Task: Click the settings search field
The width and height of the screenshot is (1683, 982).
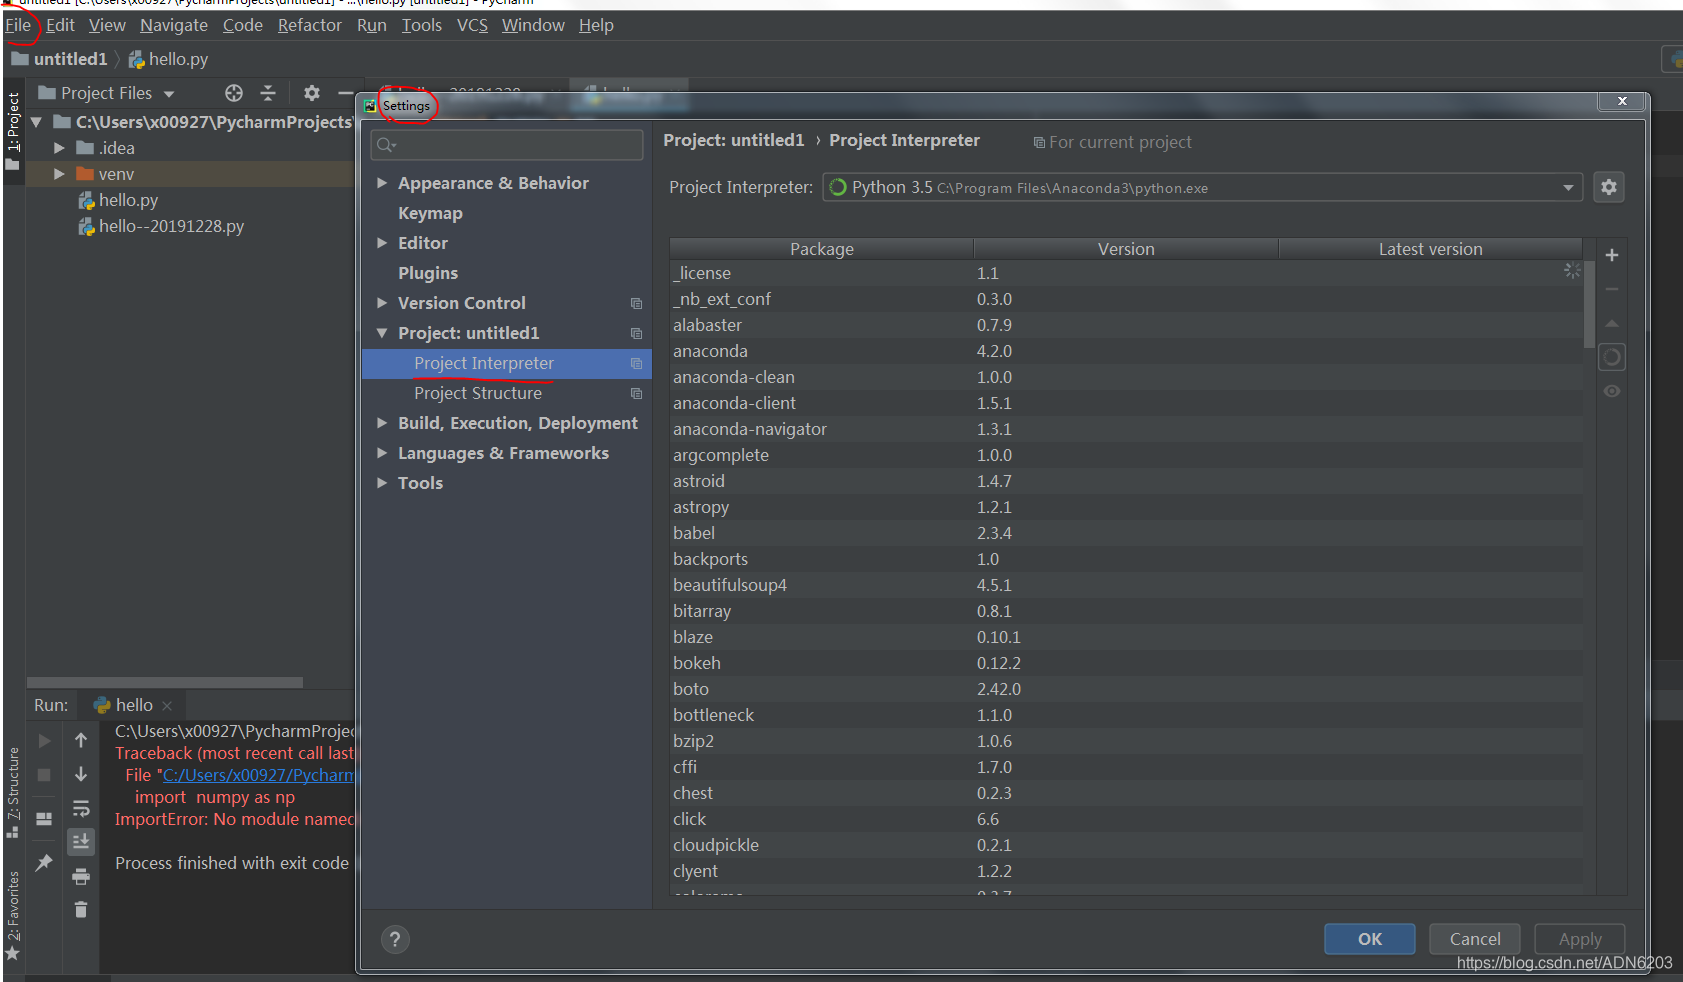Action: [x=507, y=145]
